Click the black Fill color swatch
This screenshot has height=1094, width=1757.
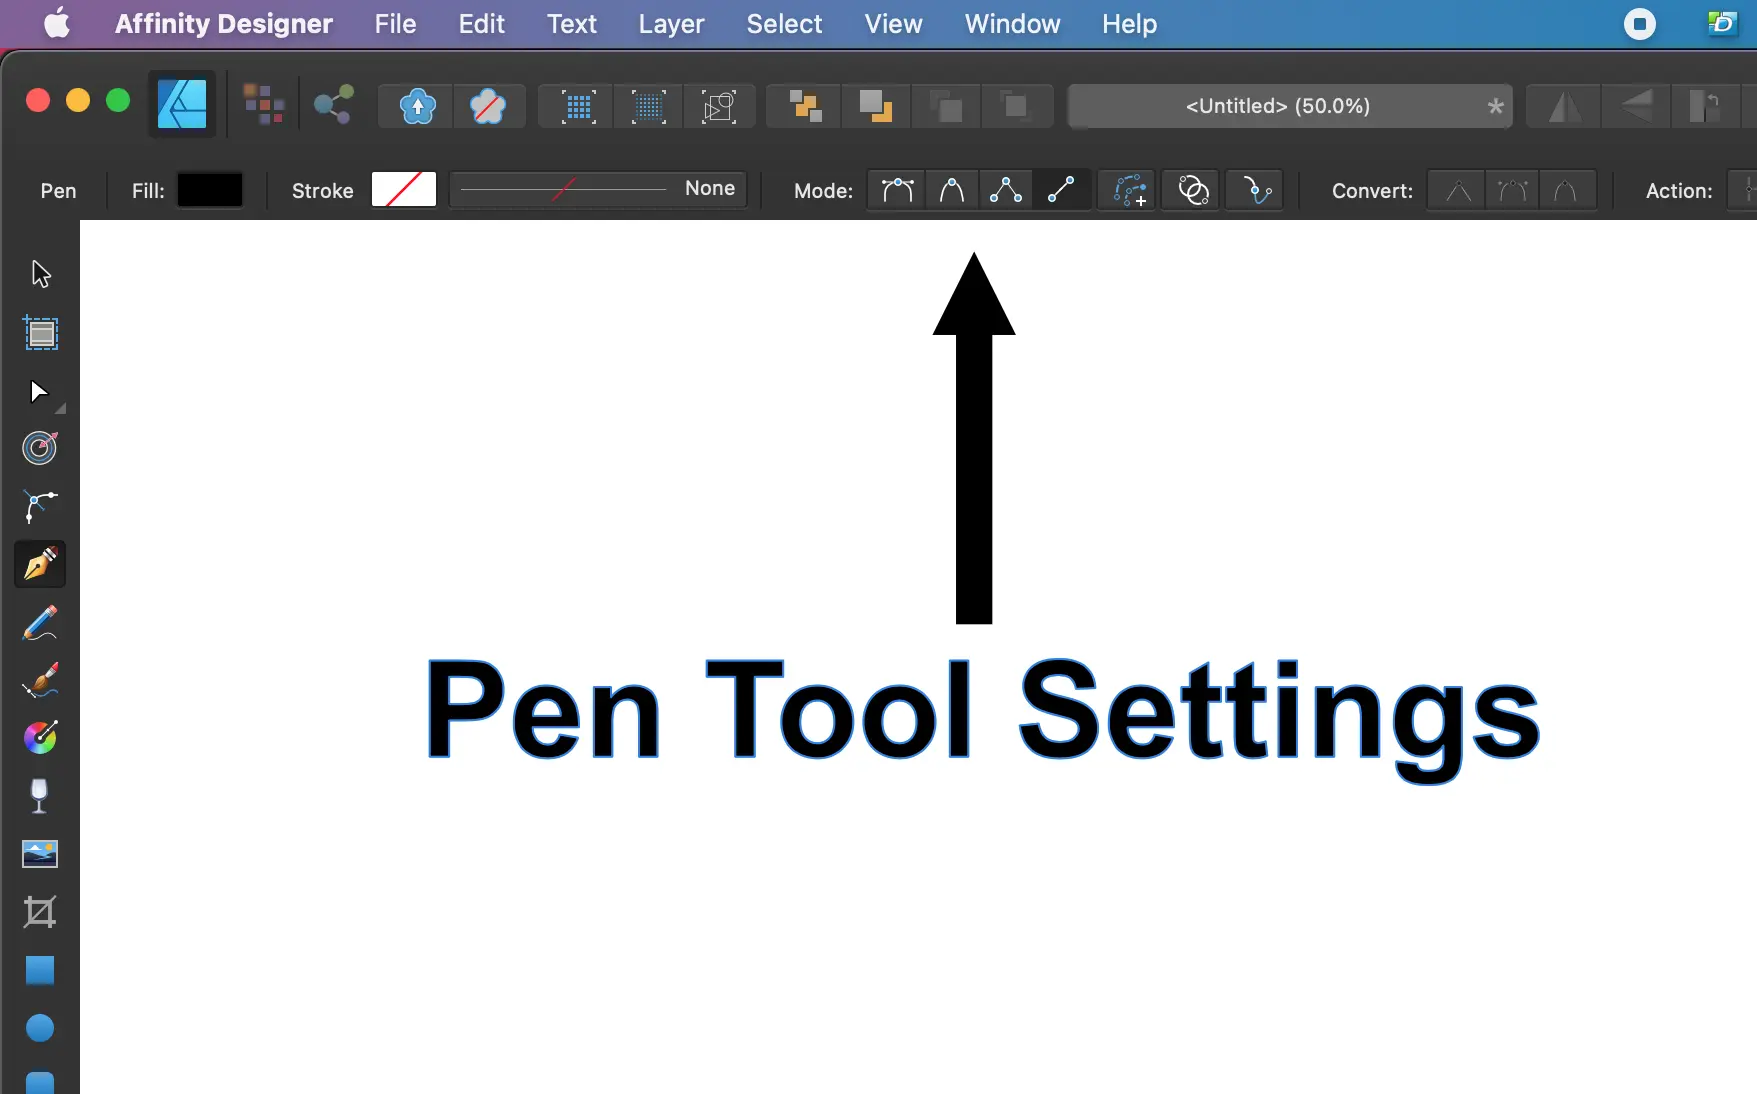[210, 190]
